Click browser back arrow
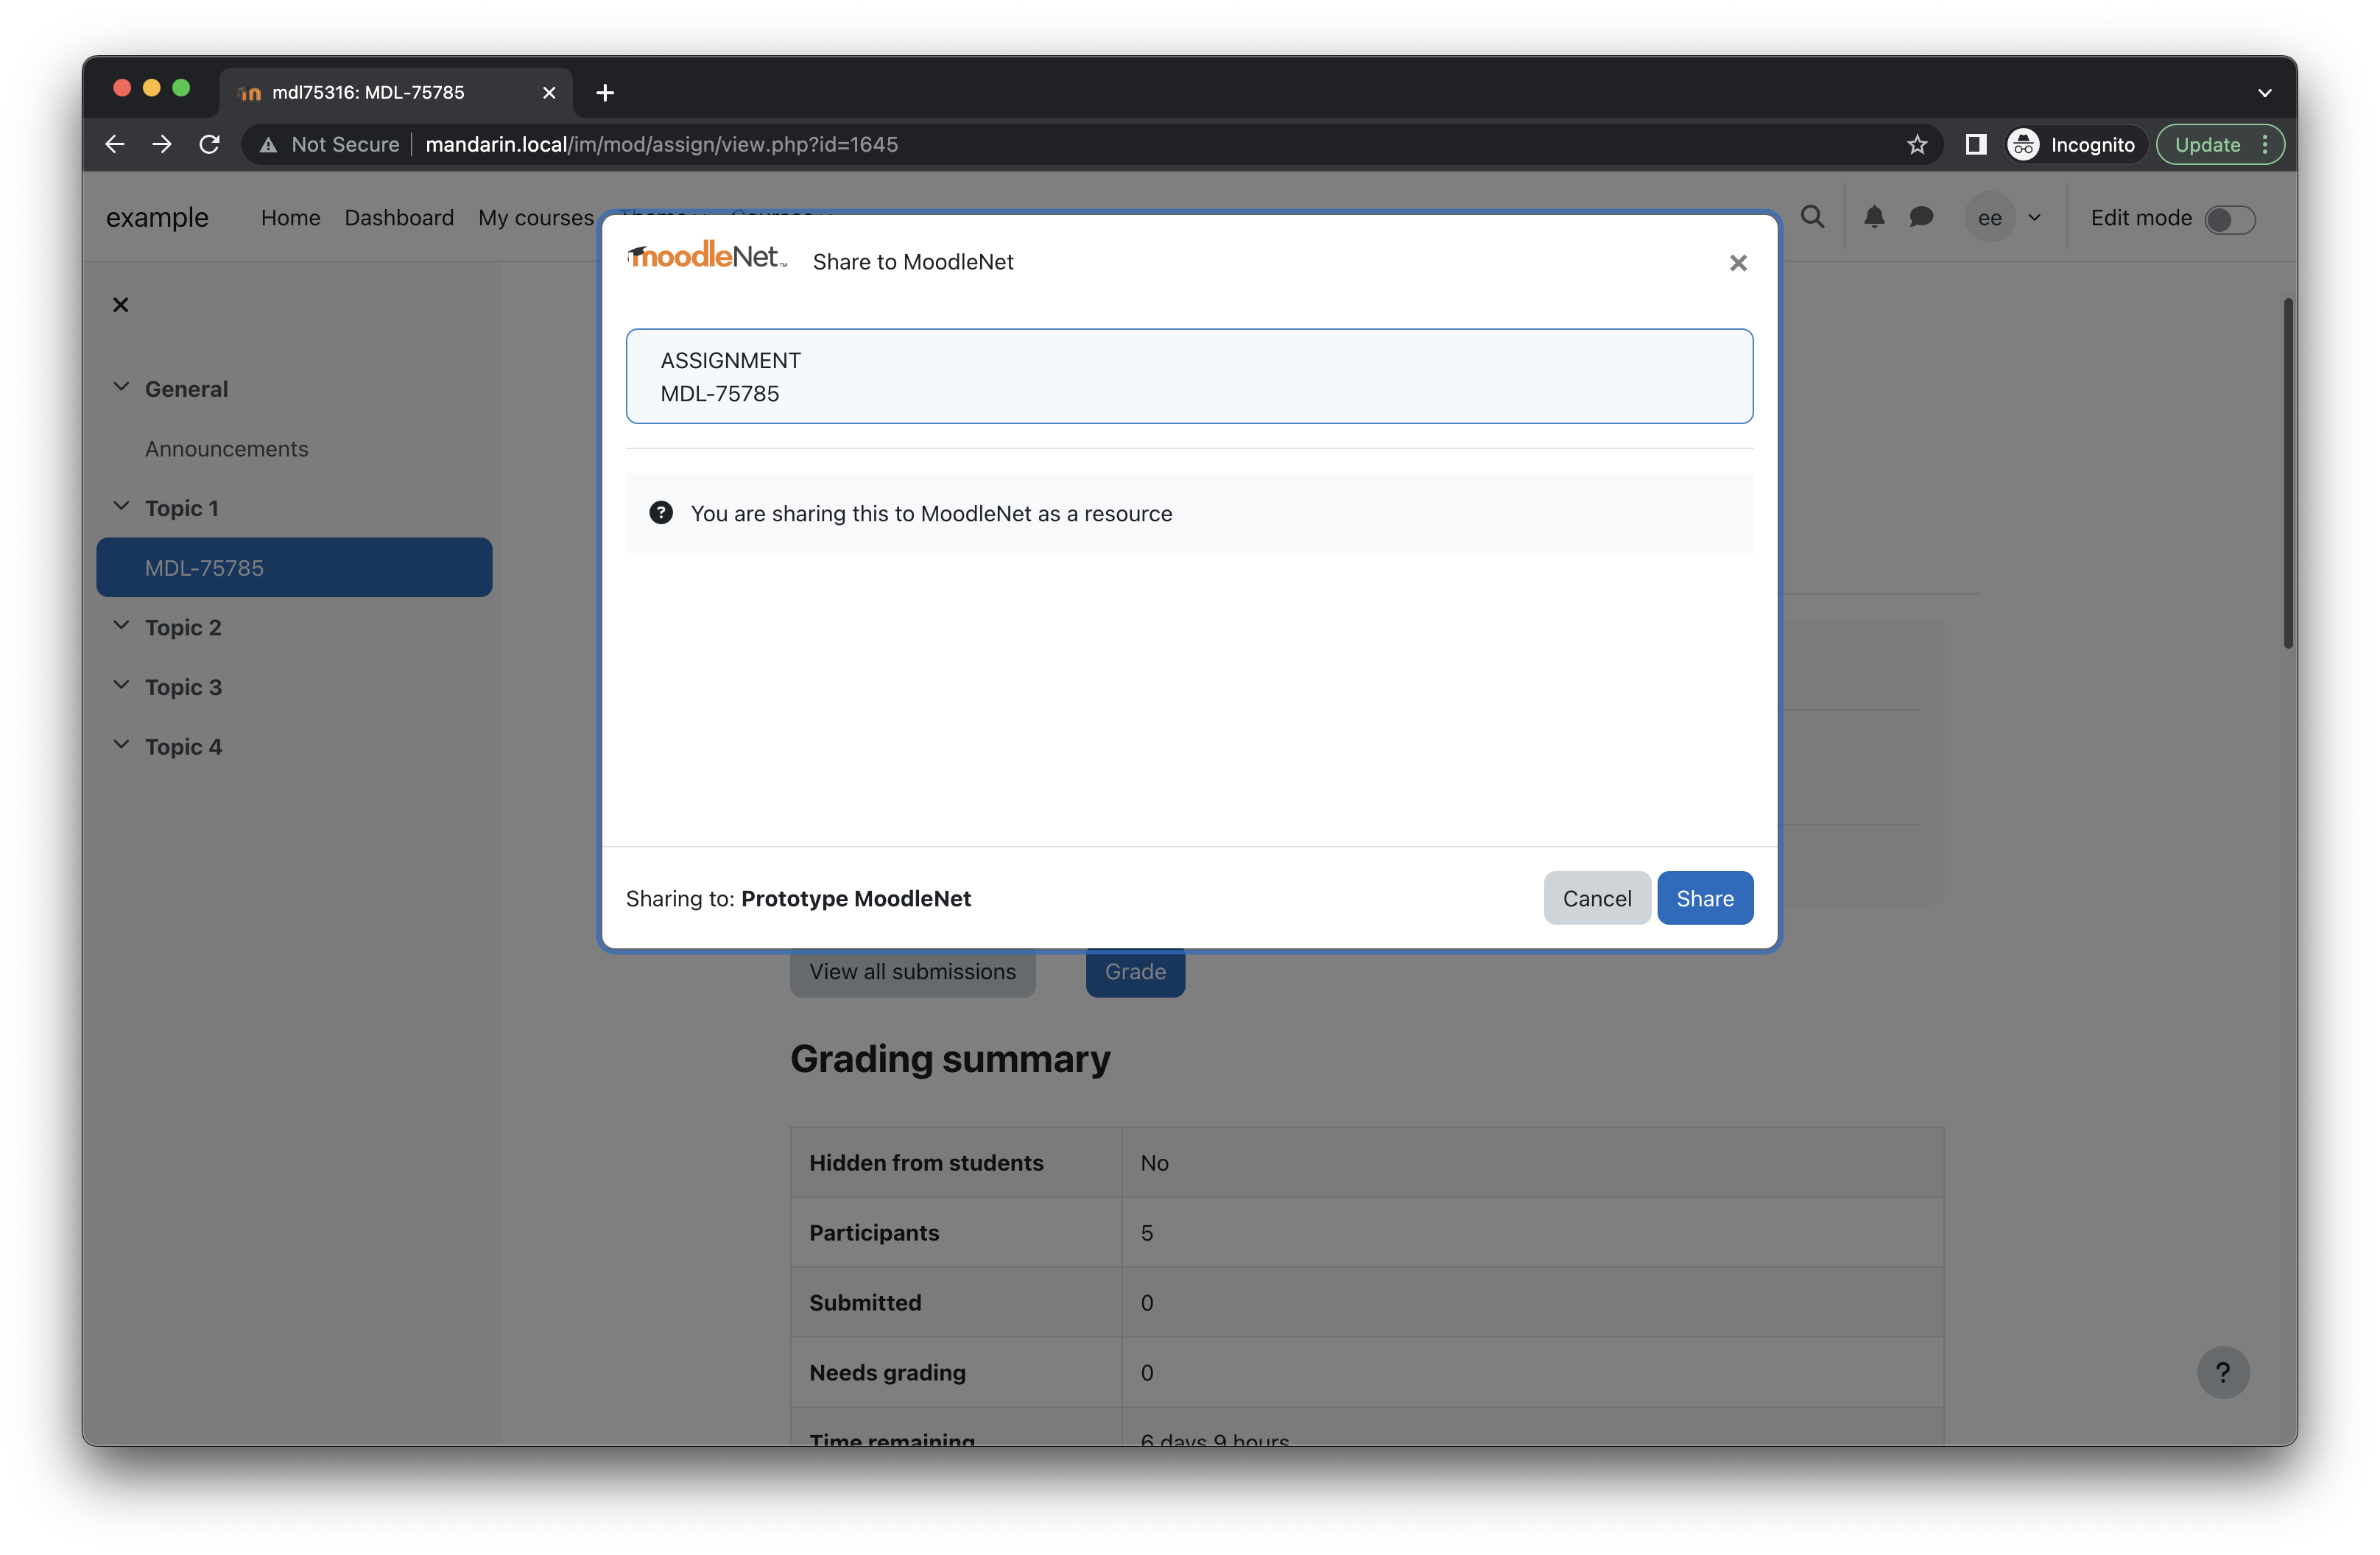2380x1555 pixels. click(115, 144)
